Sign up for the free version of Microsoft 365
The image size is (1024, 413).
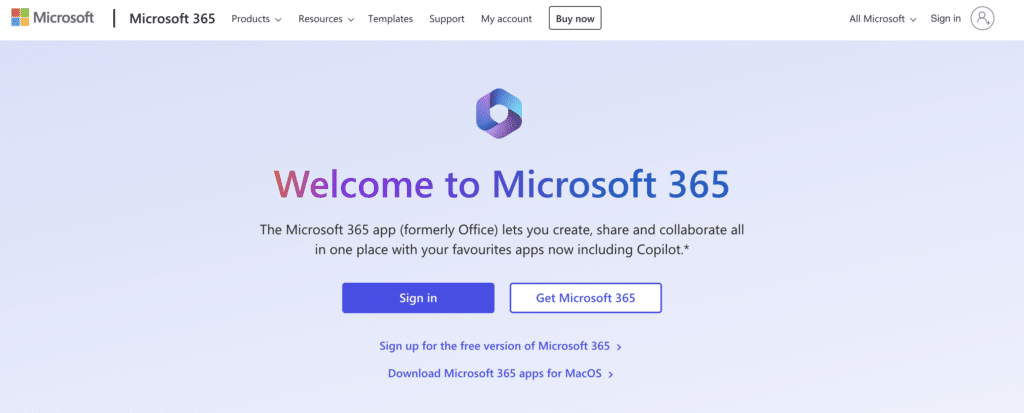[x=494, y=346]
